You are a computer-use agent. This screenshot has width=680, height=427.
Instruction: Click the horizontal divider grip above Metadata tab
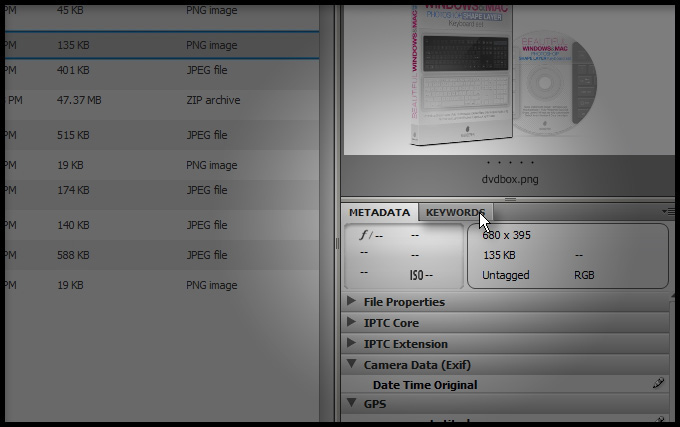(510, 199)
